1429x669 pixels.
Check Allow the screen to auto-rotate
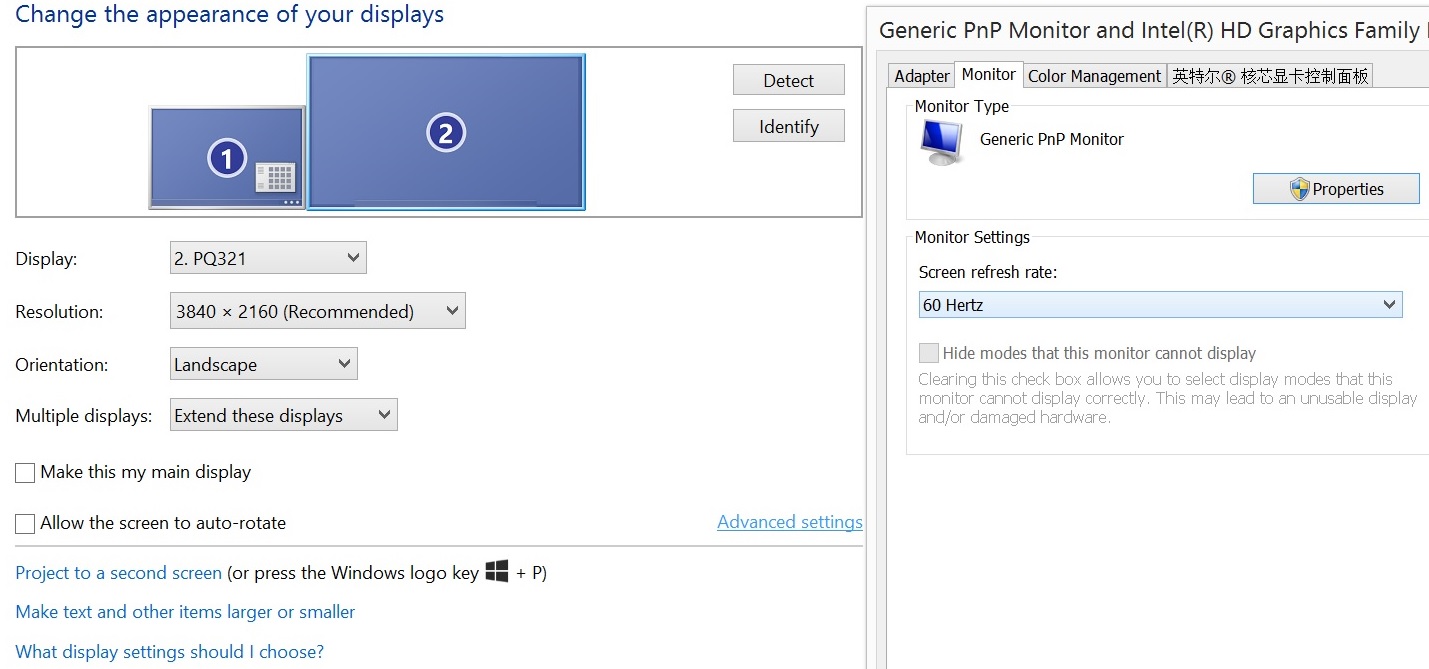tap(25, 524)
